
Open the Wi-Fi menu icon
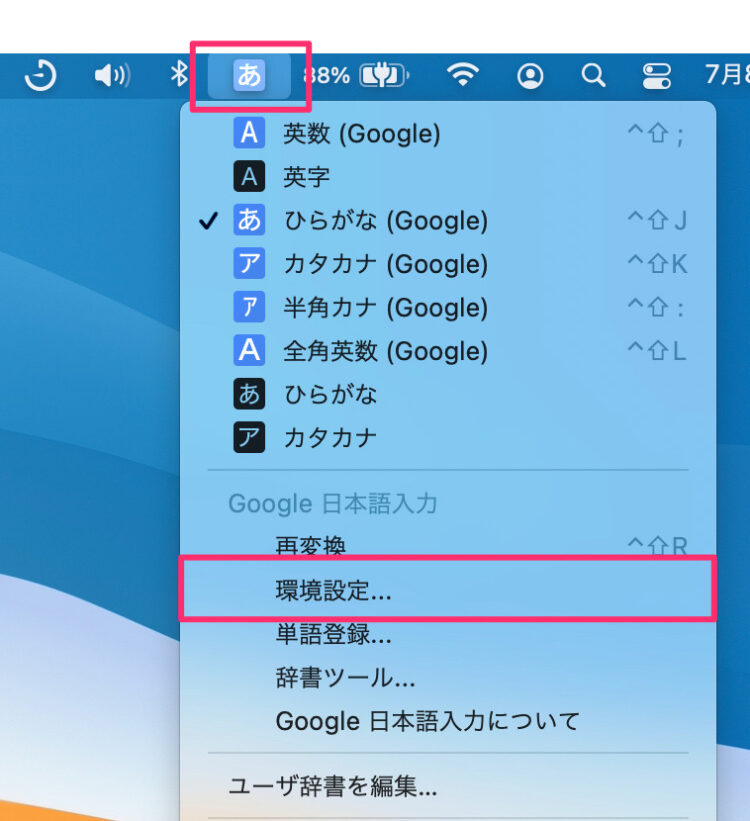462,76
